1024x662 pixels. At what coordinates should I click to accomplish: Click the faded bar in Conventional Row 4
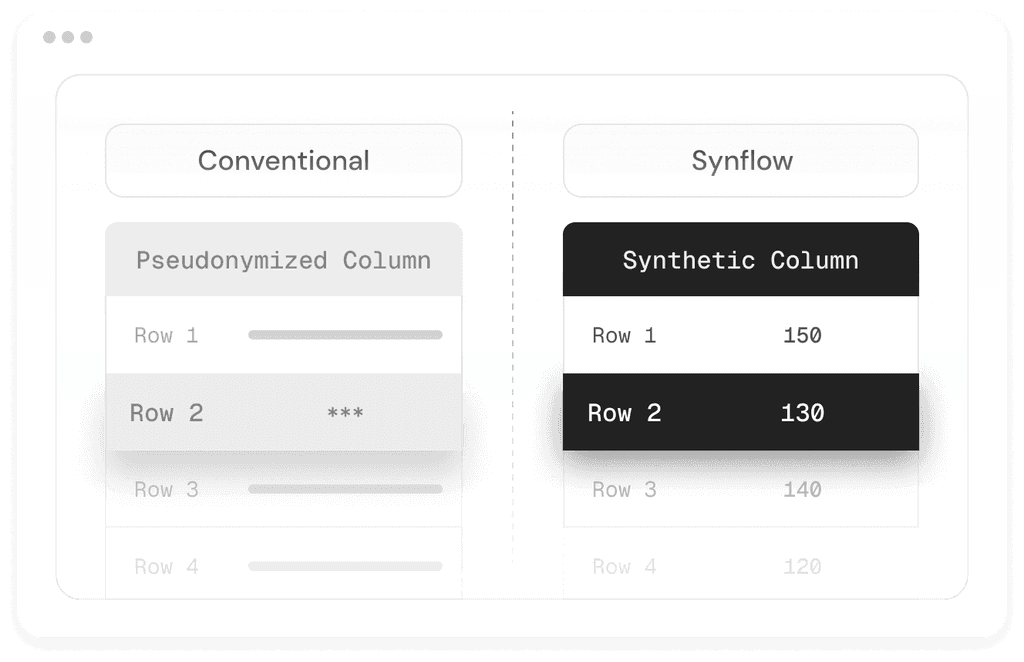point(345,566)
